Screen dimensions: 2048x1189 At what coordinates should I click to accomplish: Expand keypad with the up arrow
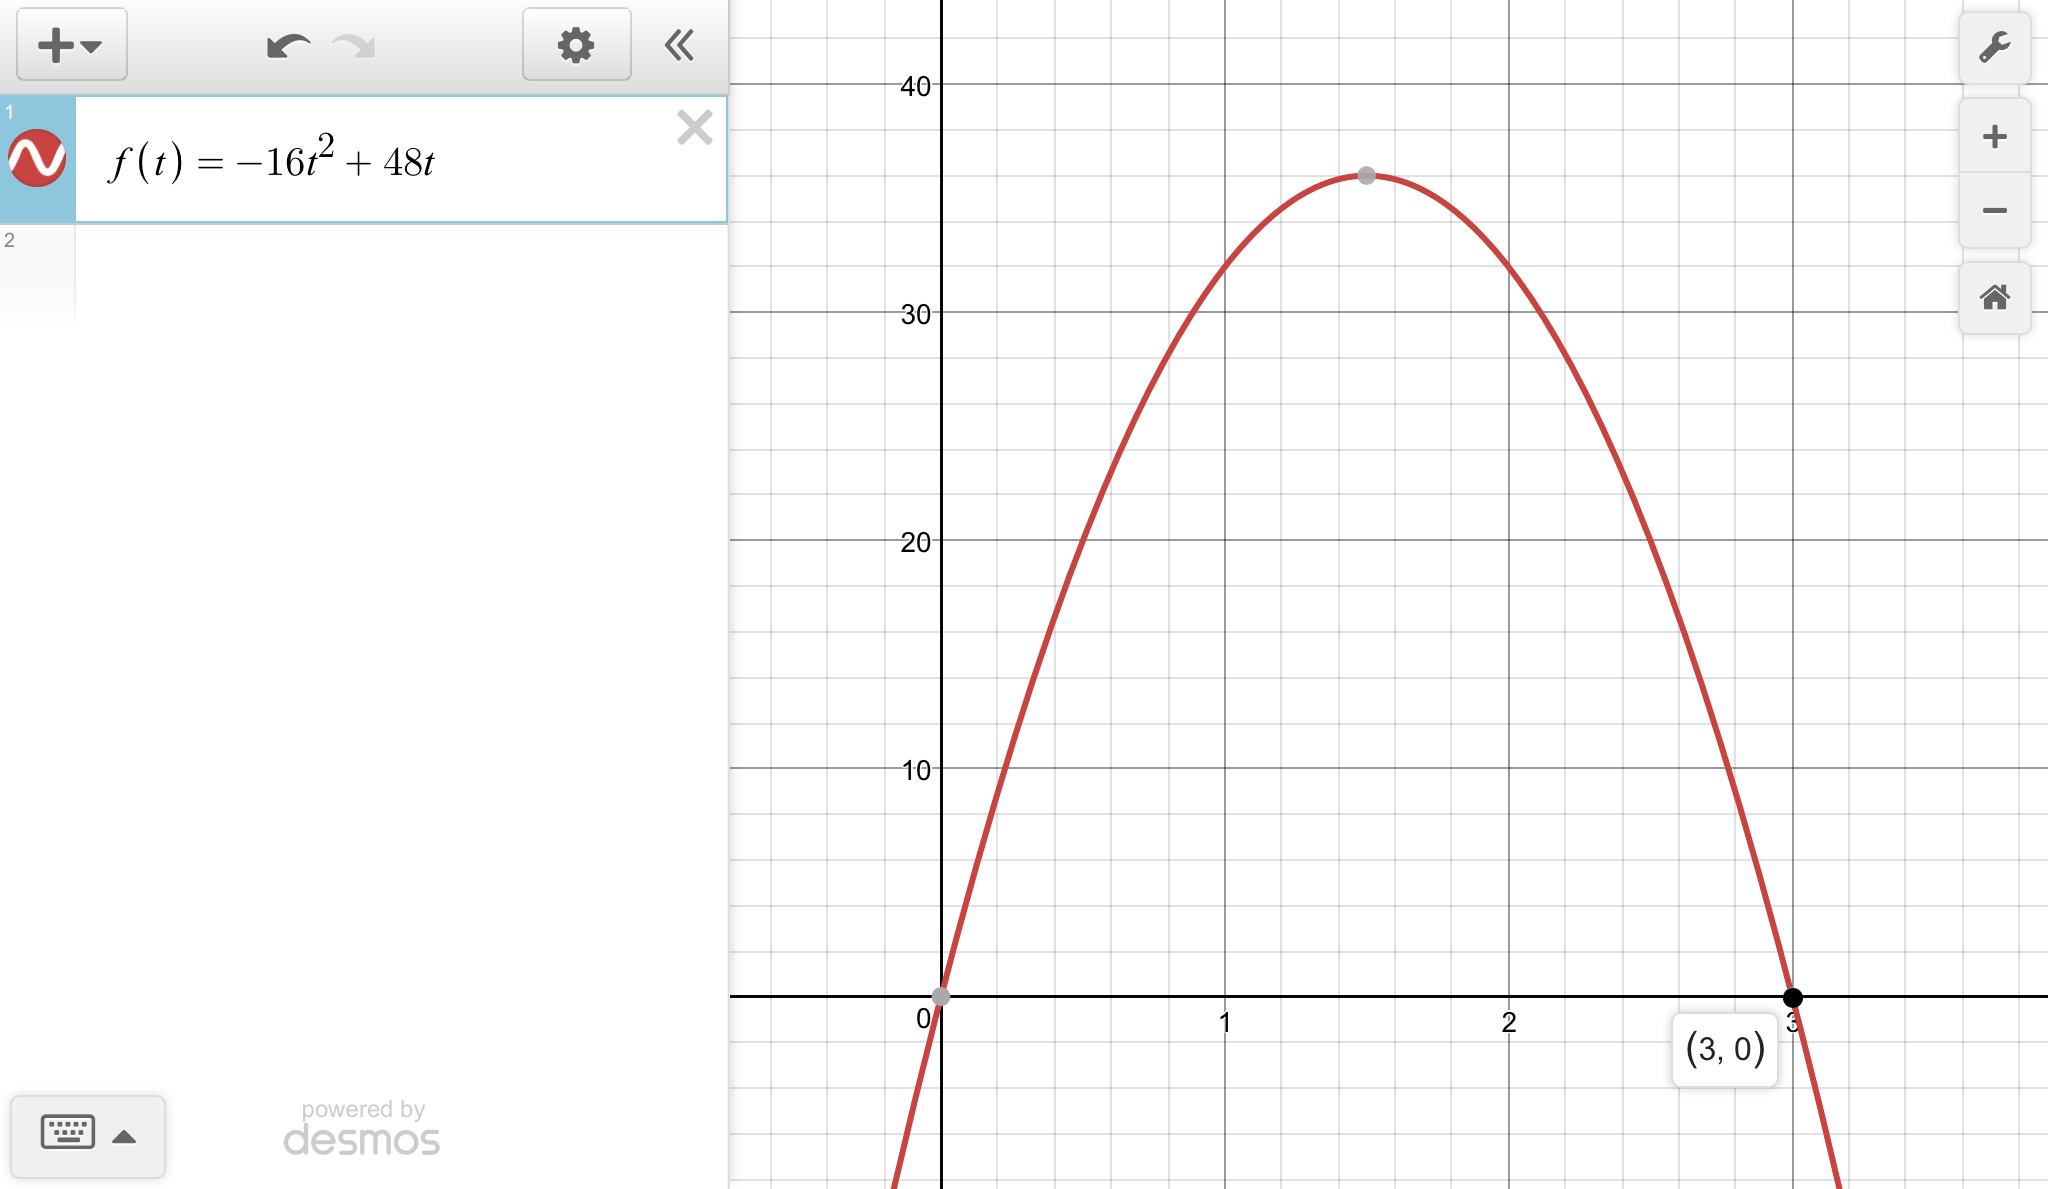pyautogui.click(x=124, y=1136)
